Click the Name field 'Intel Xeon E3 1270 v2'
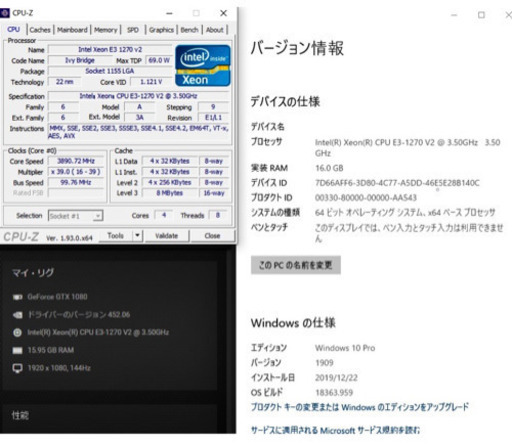 (110, 50)
